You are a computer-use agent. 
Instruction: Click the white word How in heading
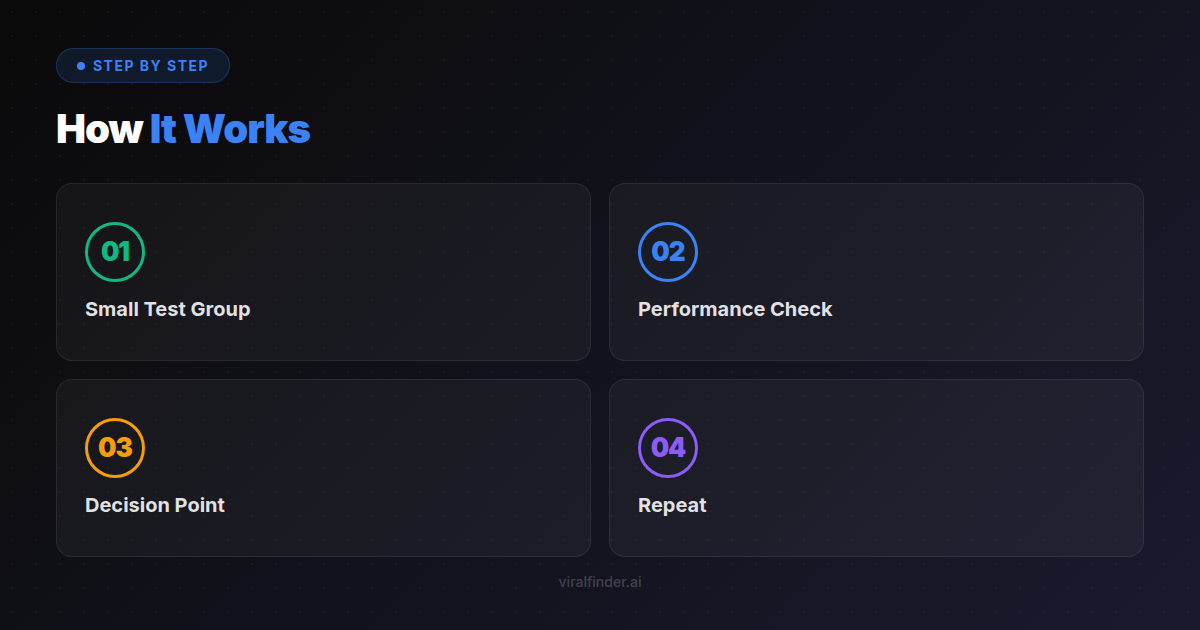tap(99, 130)
